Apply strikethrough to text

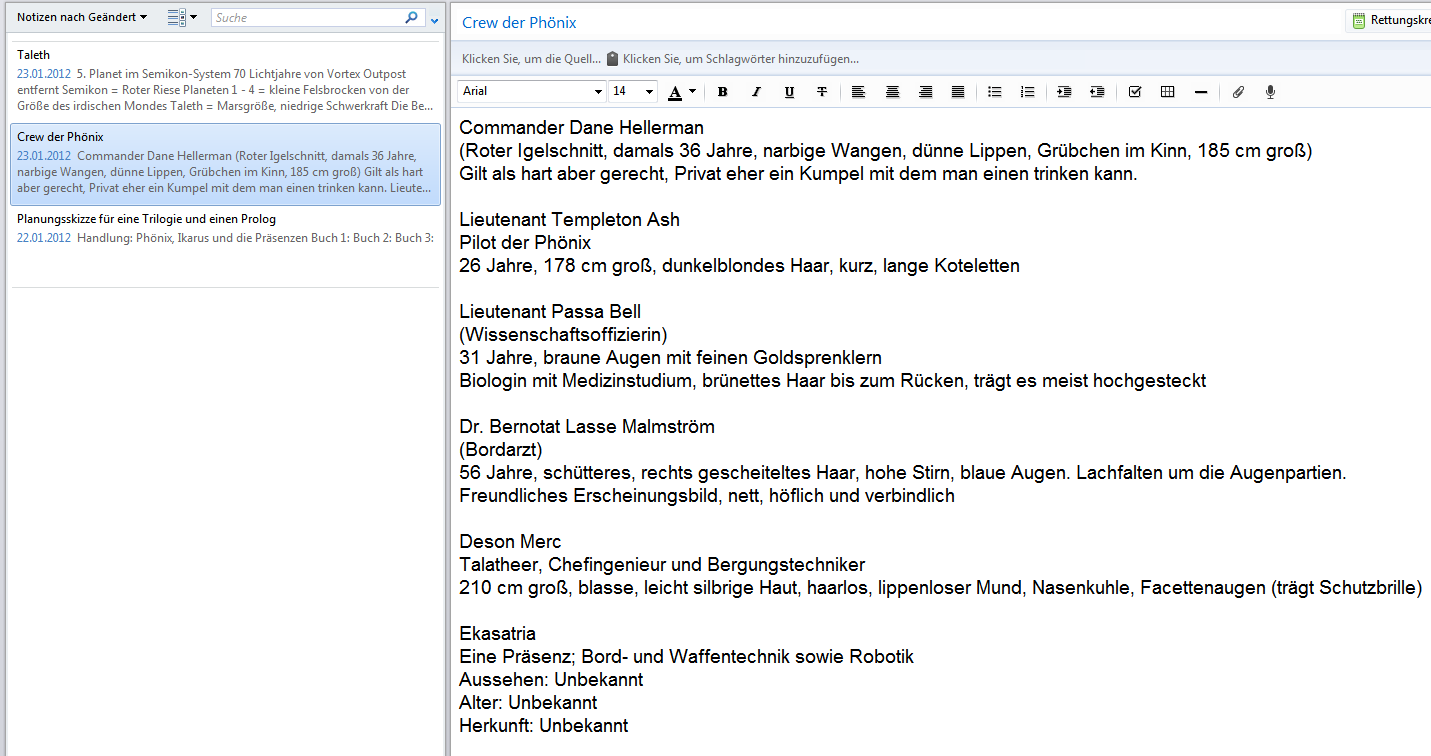[x=822, y=92]
